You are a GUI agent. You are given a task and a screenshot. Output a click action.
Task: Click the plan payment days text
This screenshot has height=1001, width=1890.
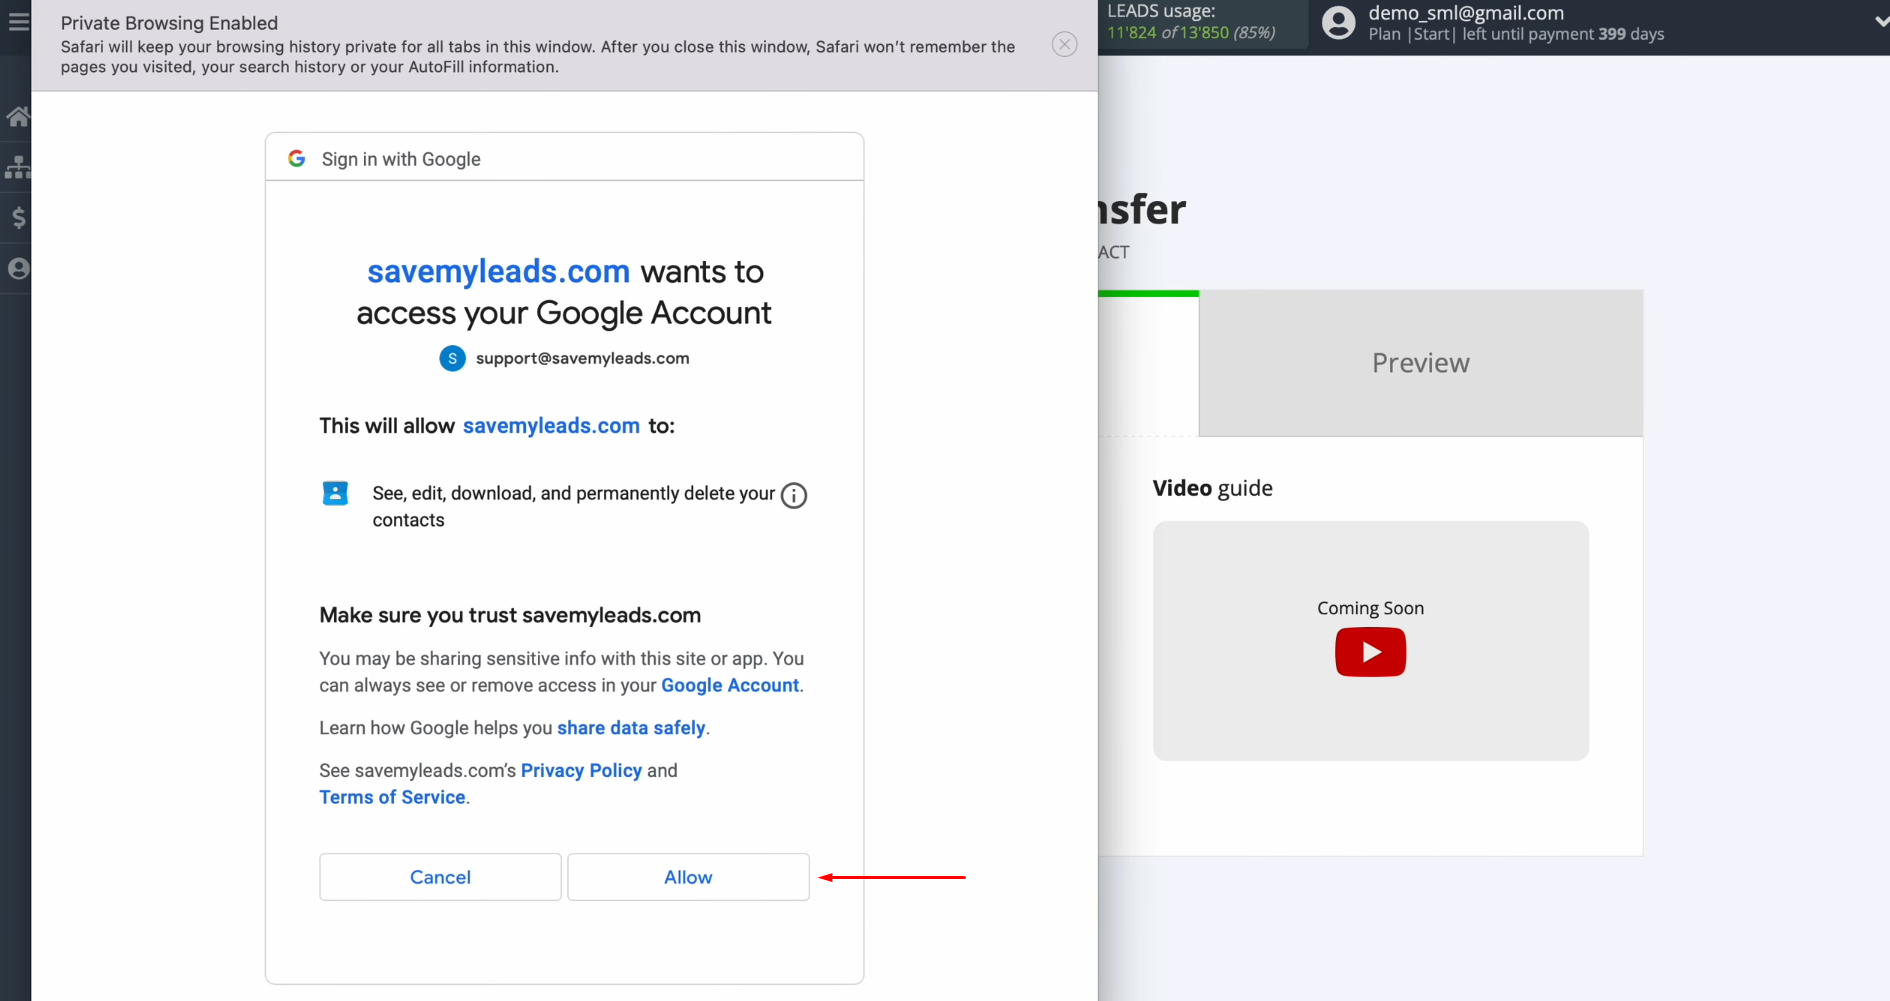coord(1516,34)
